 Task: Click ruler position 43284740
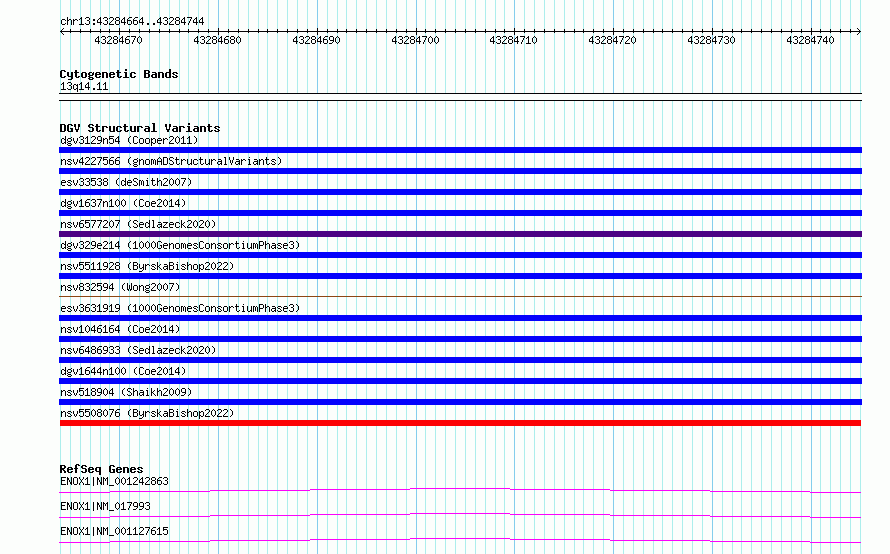tap(810, 40)
